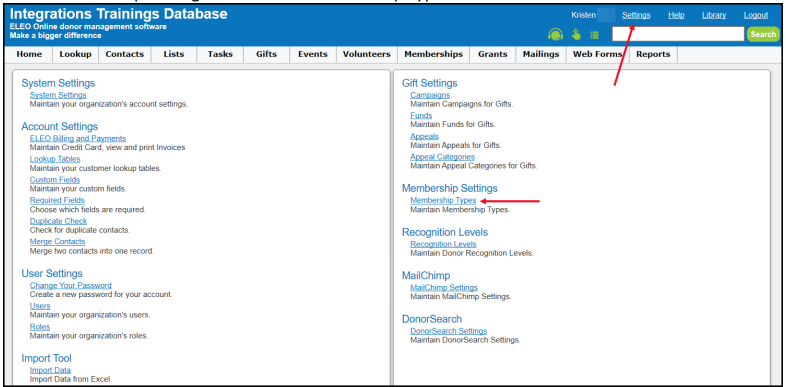Image resolution: width=786 pixels, height=387 pixels.
Task: Open the Volunteers tab
Action: (366, 54)
